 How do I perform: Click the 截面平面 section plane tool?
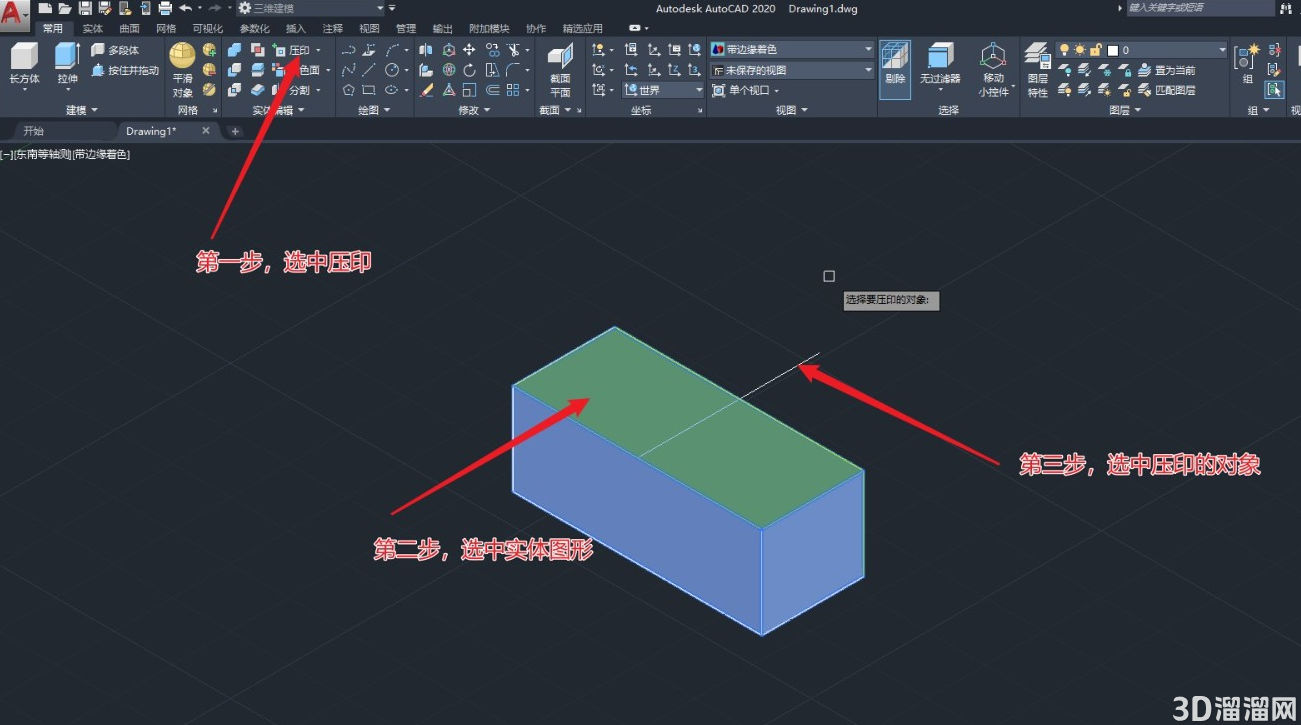[x=560, y=70]
